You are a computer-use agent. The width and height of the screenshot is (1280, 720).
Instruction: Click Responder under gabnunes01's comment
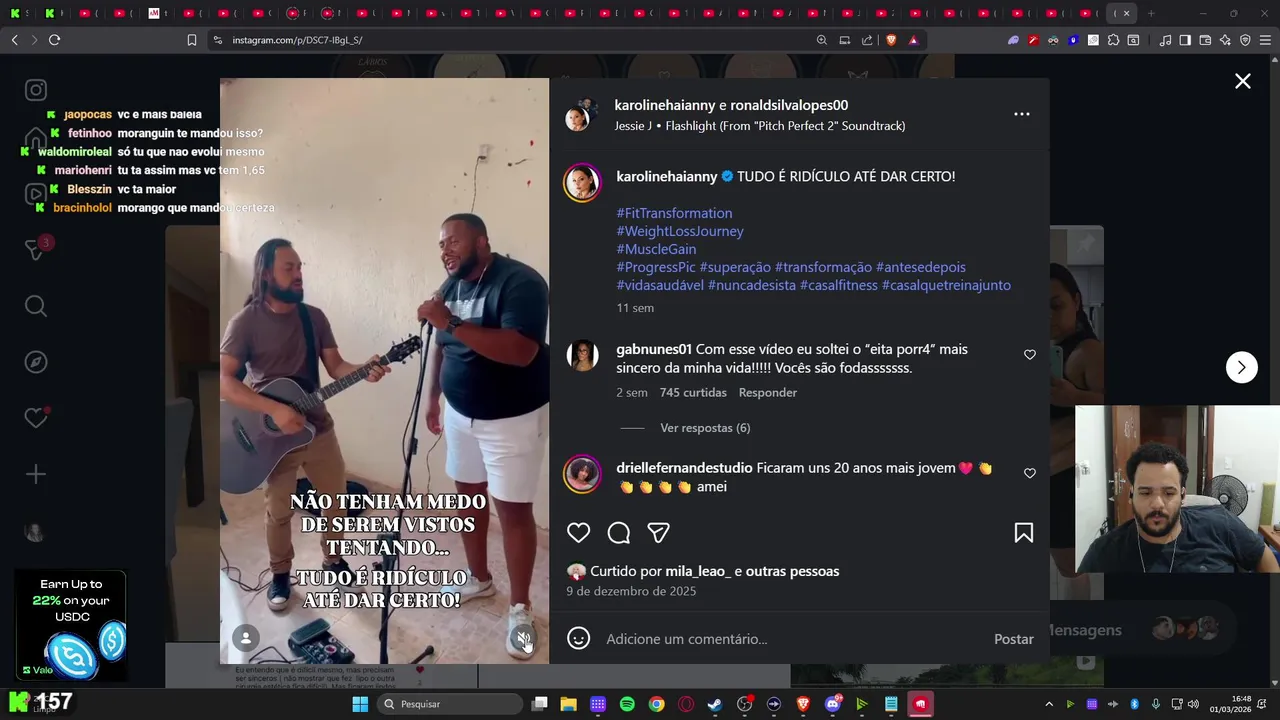[x=767, y=393]
